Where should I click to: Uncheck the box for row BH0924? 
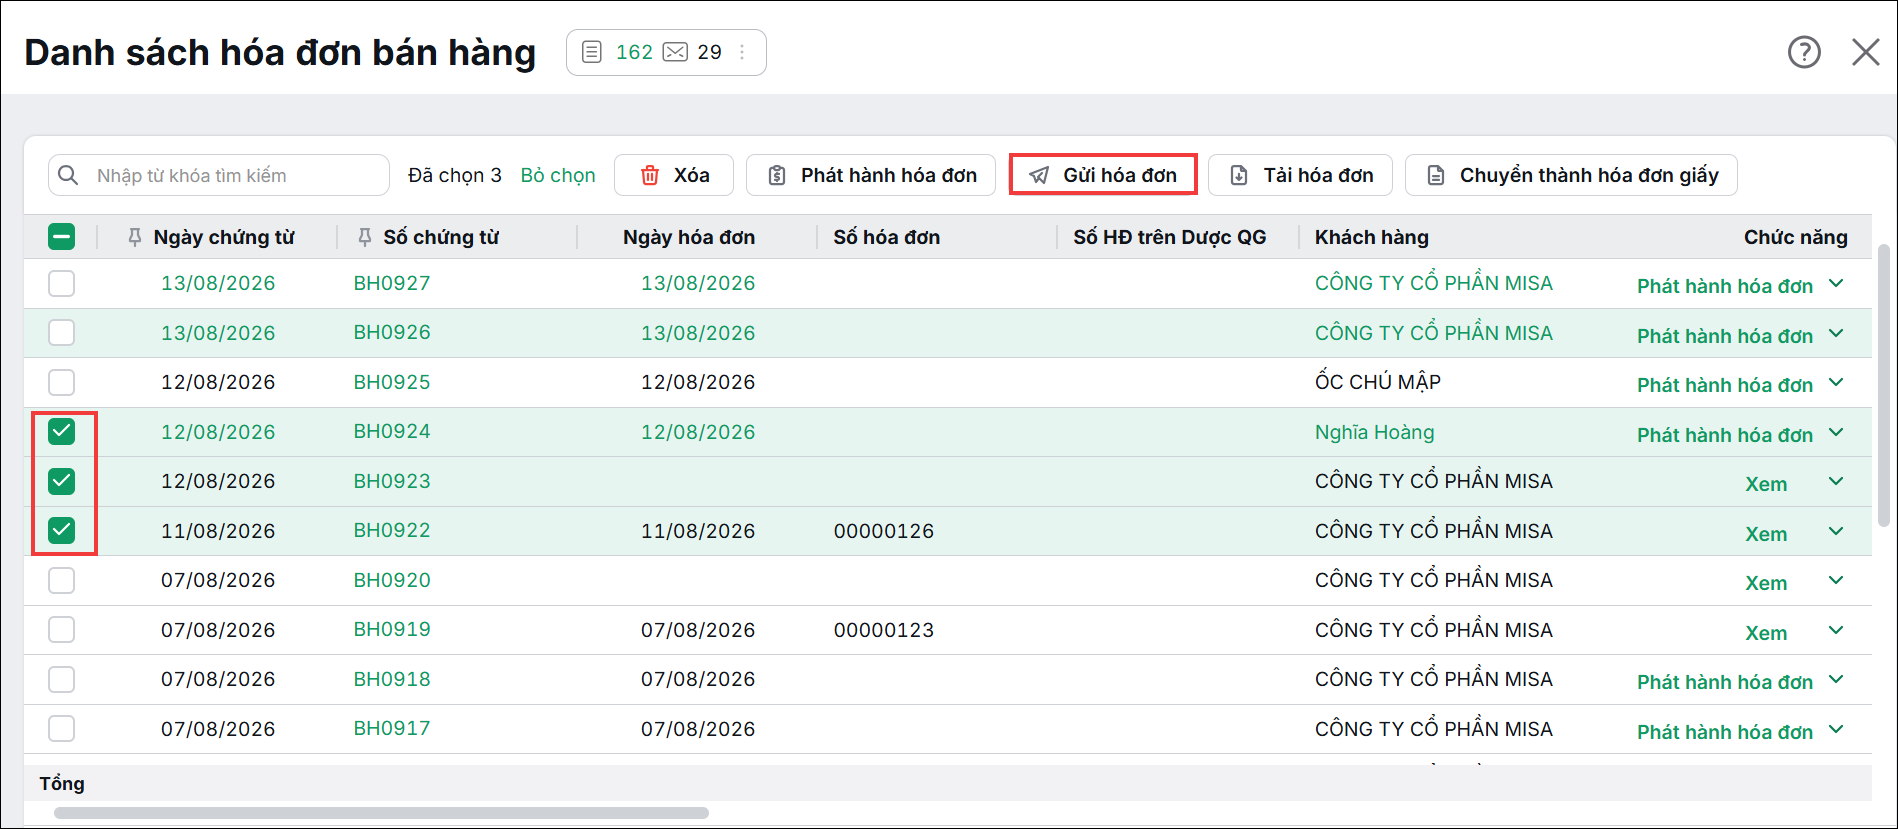click(62, 431)
